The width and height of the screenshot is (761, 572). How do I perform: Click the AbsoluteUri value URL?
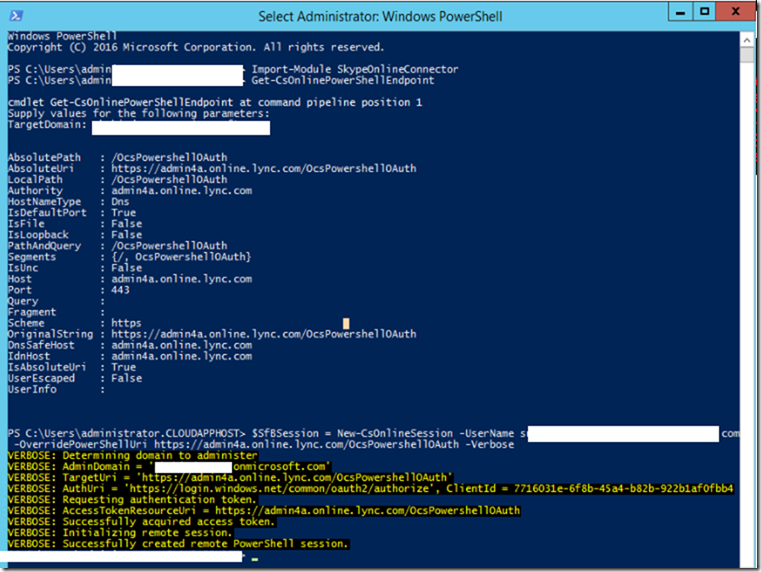(x=264, y=169)
